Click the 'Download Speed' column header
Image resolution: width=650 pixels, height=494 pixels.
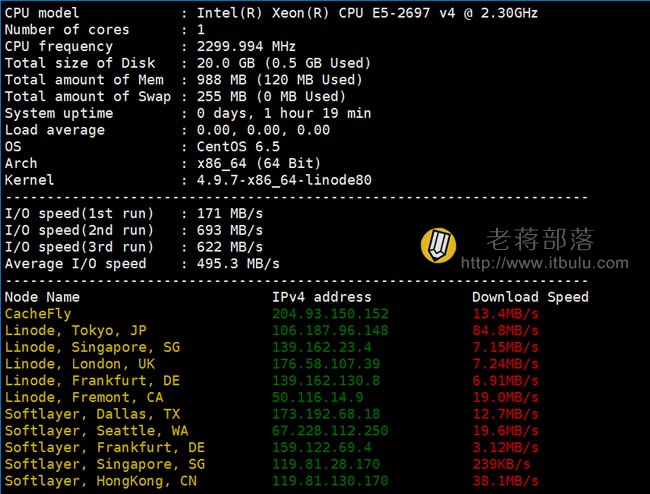point(530,297)
